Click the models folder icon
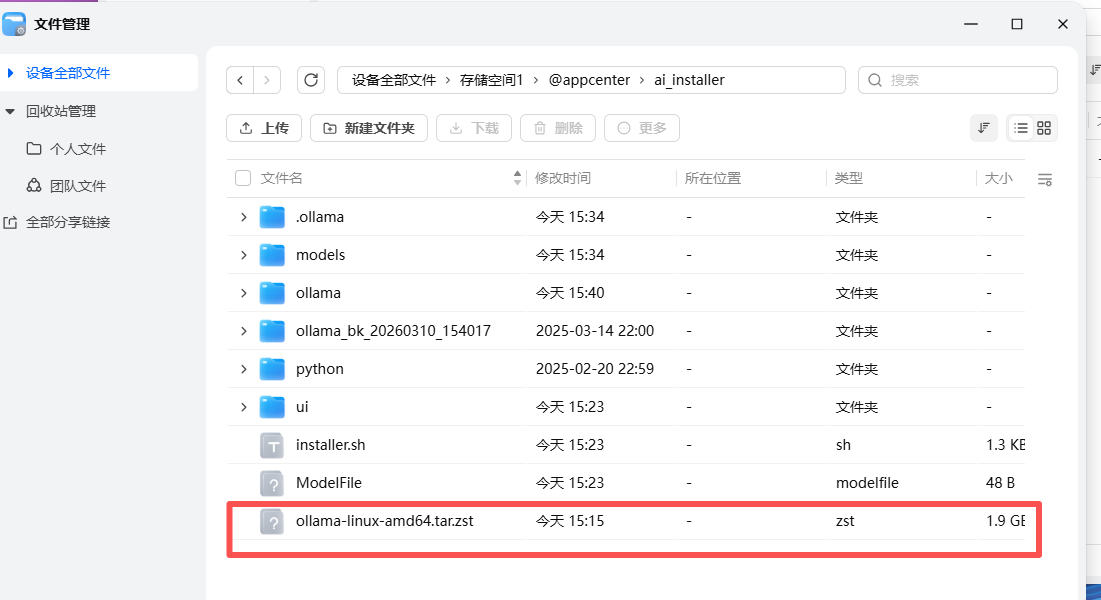The image size is (1101, 600). tap(272, 255)
